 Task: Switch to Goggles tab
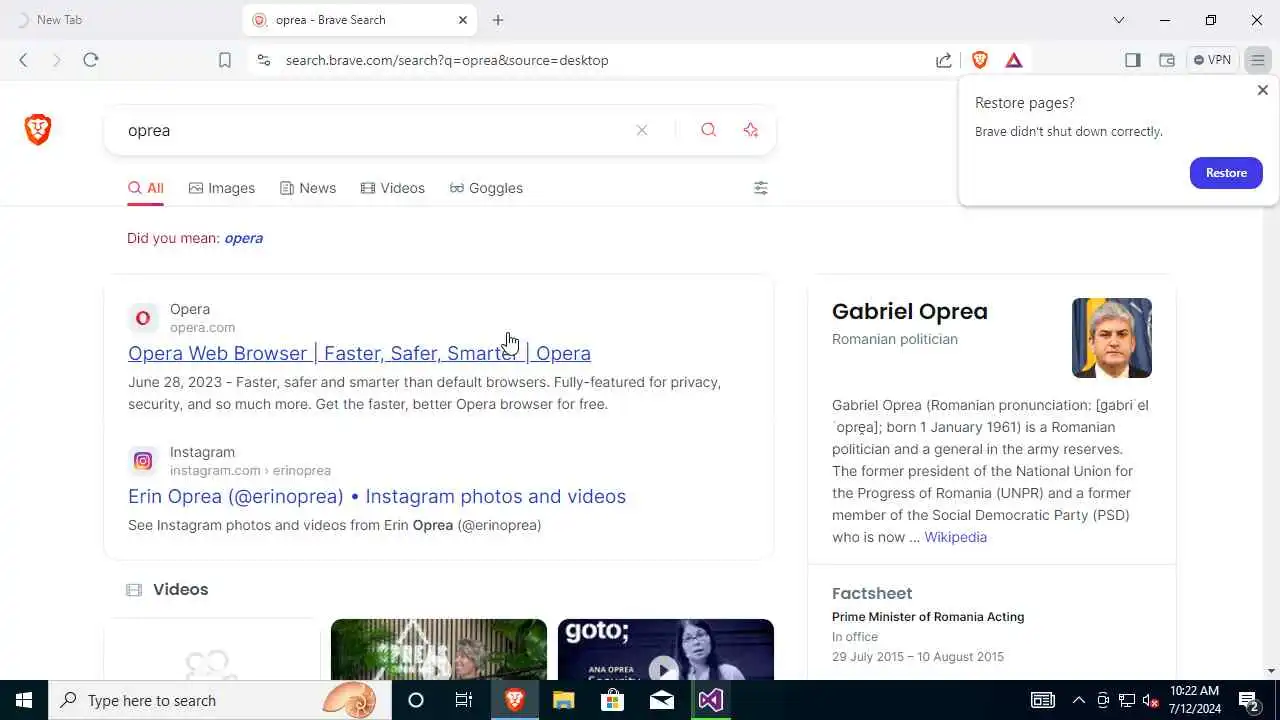coord(486,188)
